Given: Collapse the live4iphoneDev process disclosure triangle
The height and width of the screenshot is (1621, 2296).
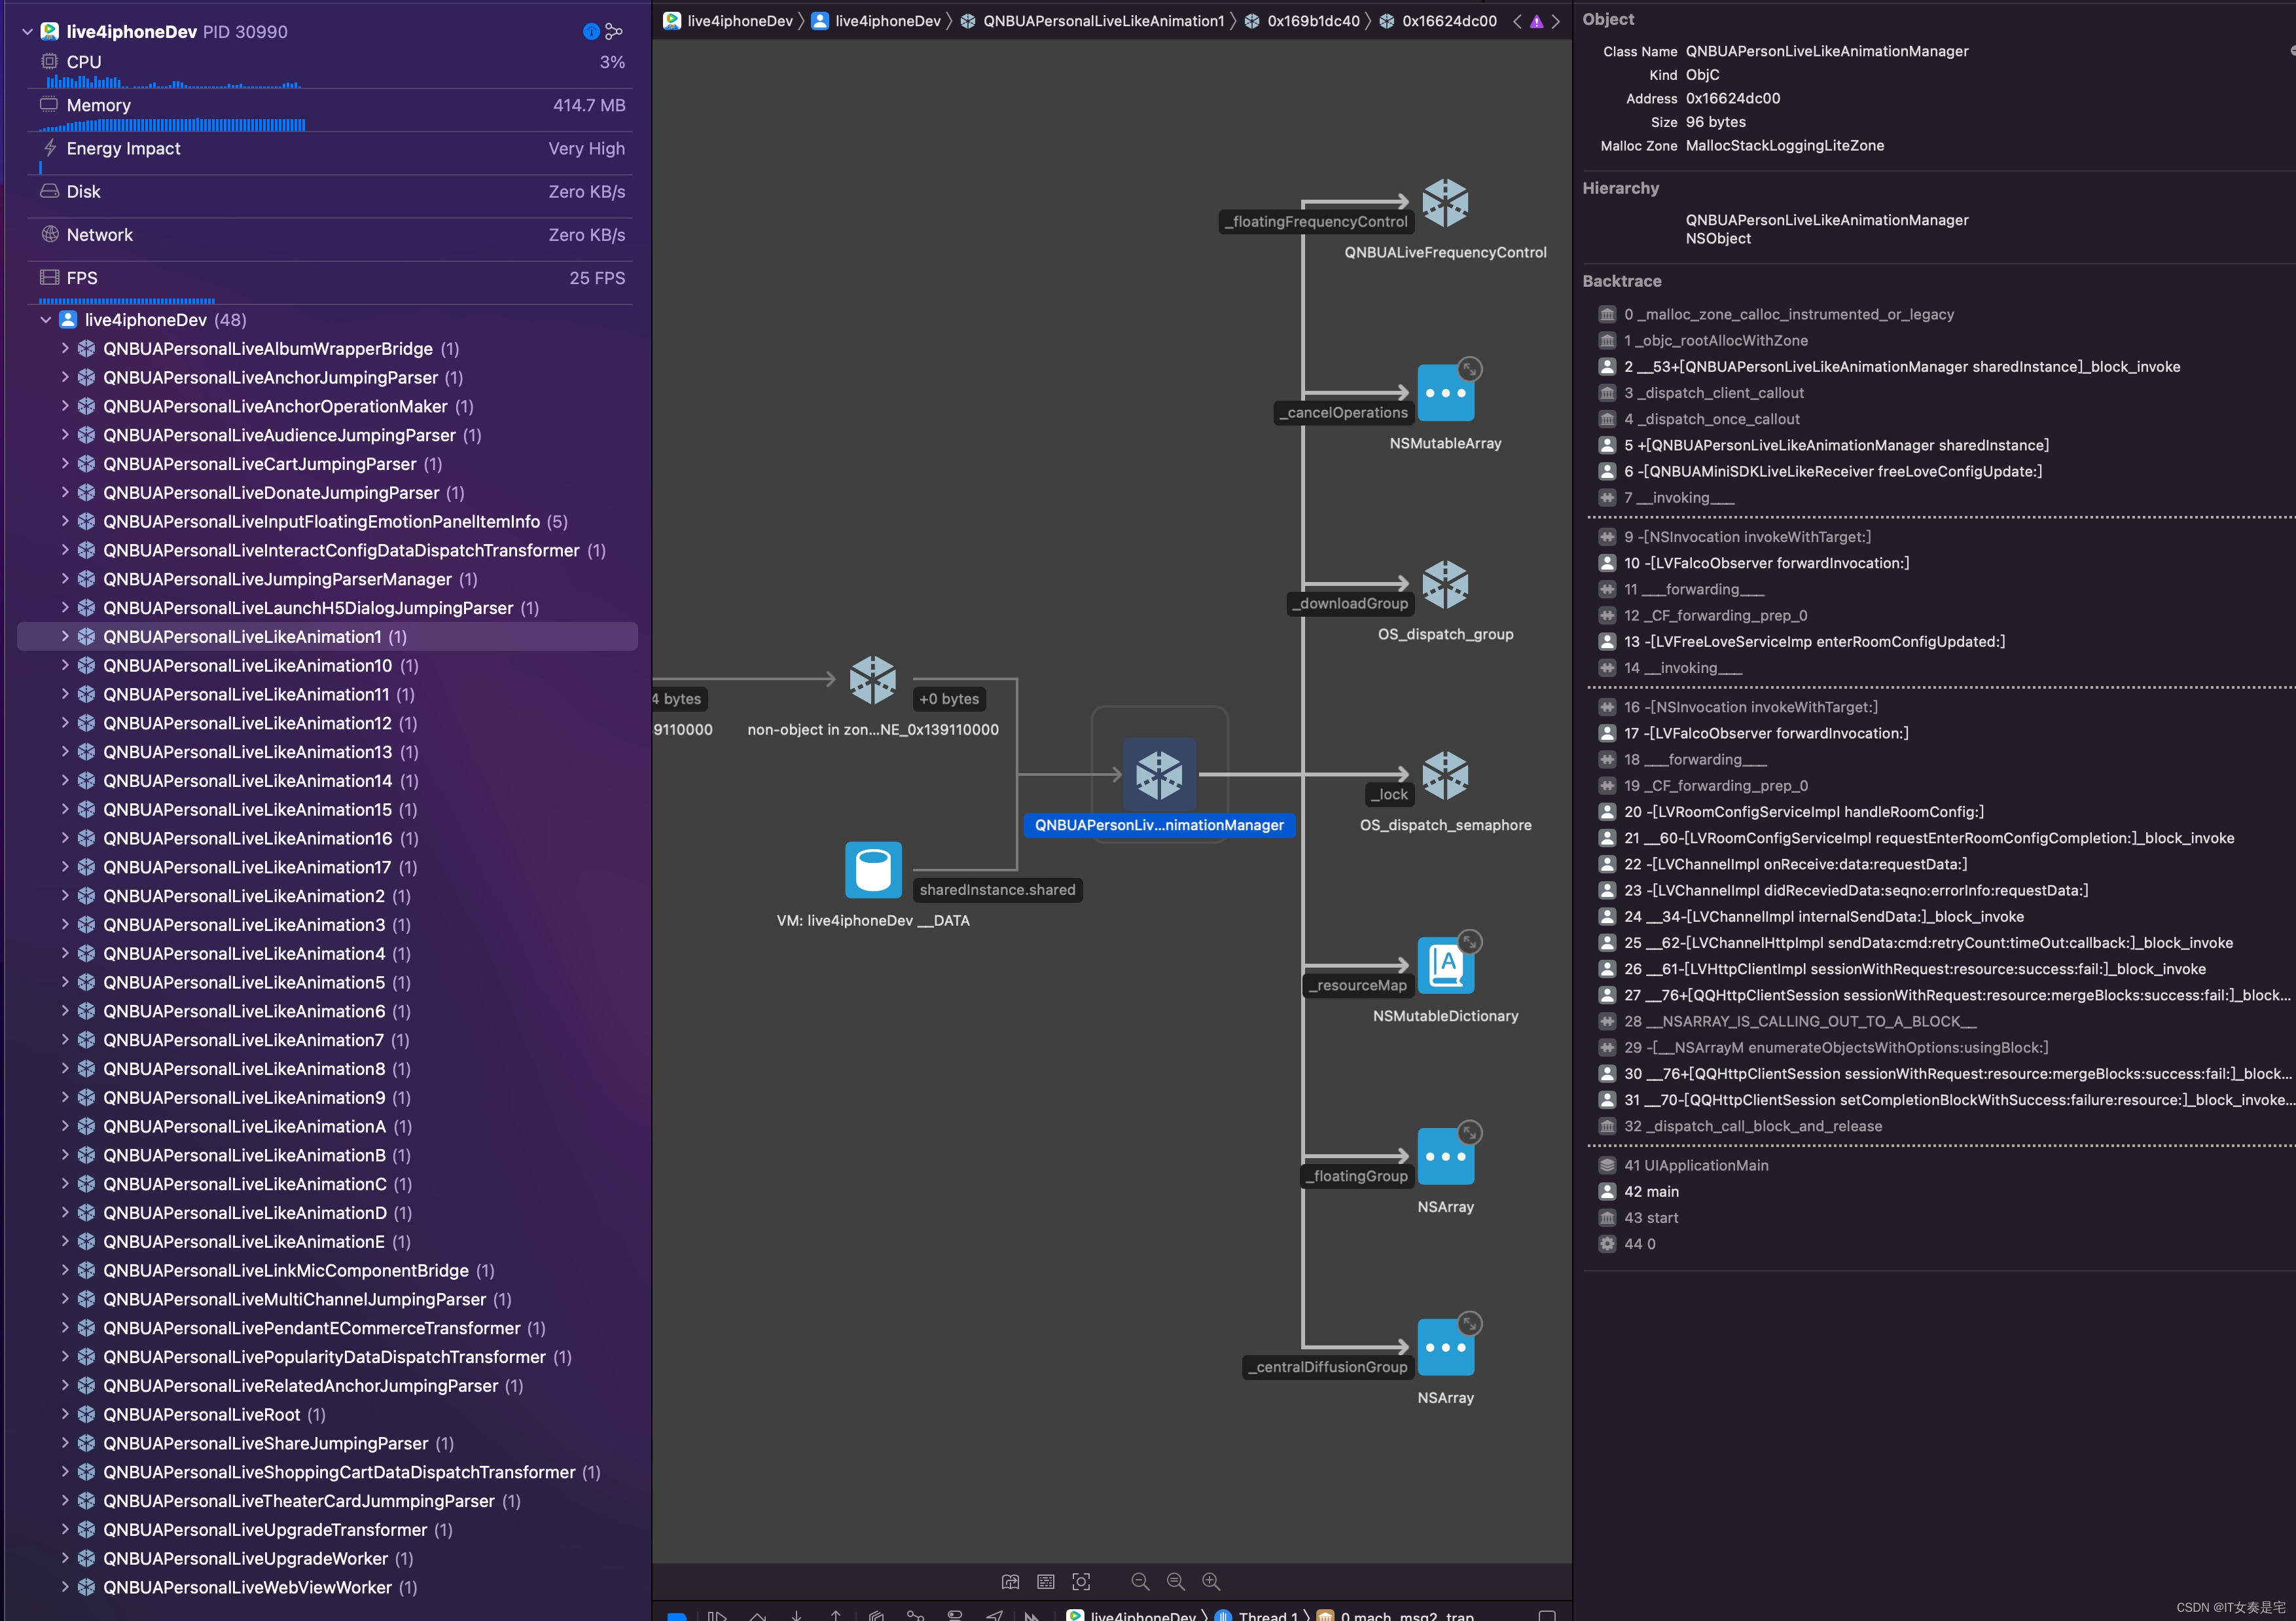Looking at the screenshot, I should tap(27, 32).
